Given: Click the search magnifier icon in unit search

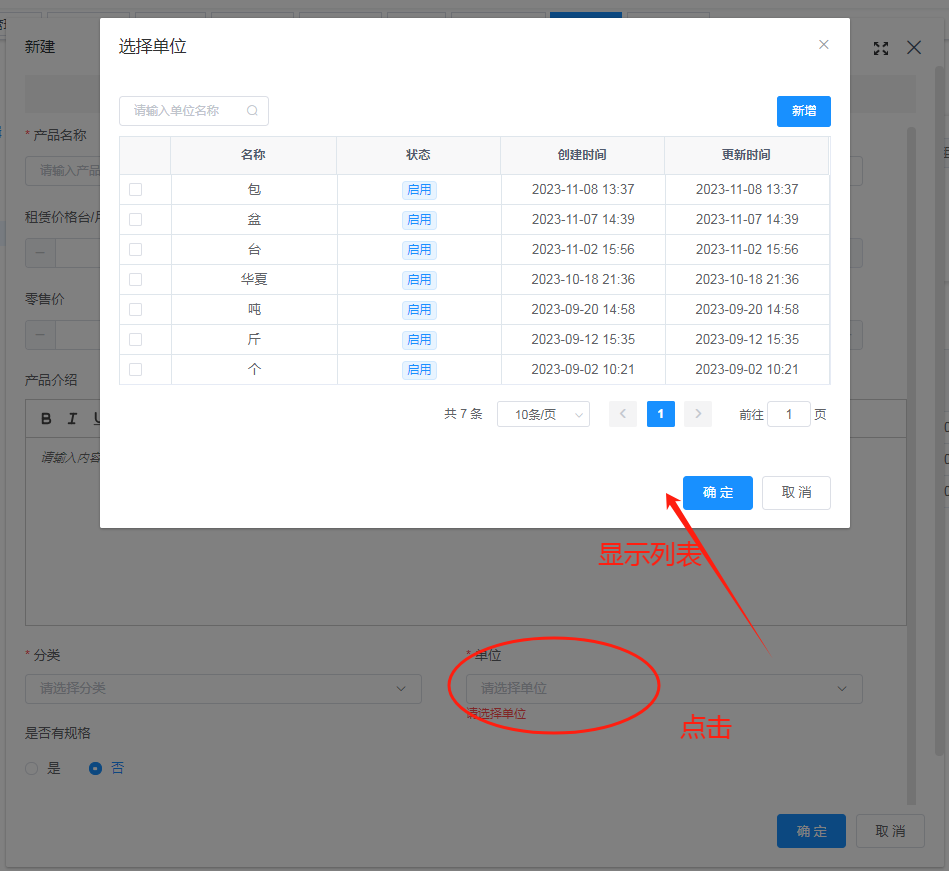Looking at the screenshot, I should [x=252, y=111].
